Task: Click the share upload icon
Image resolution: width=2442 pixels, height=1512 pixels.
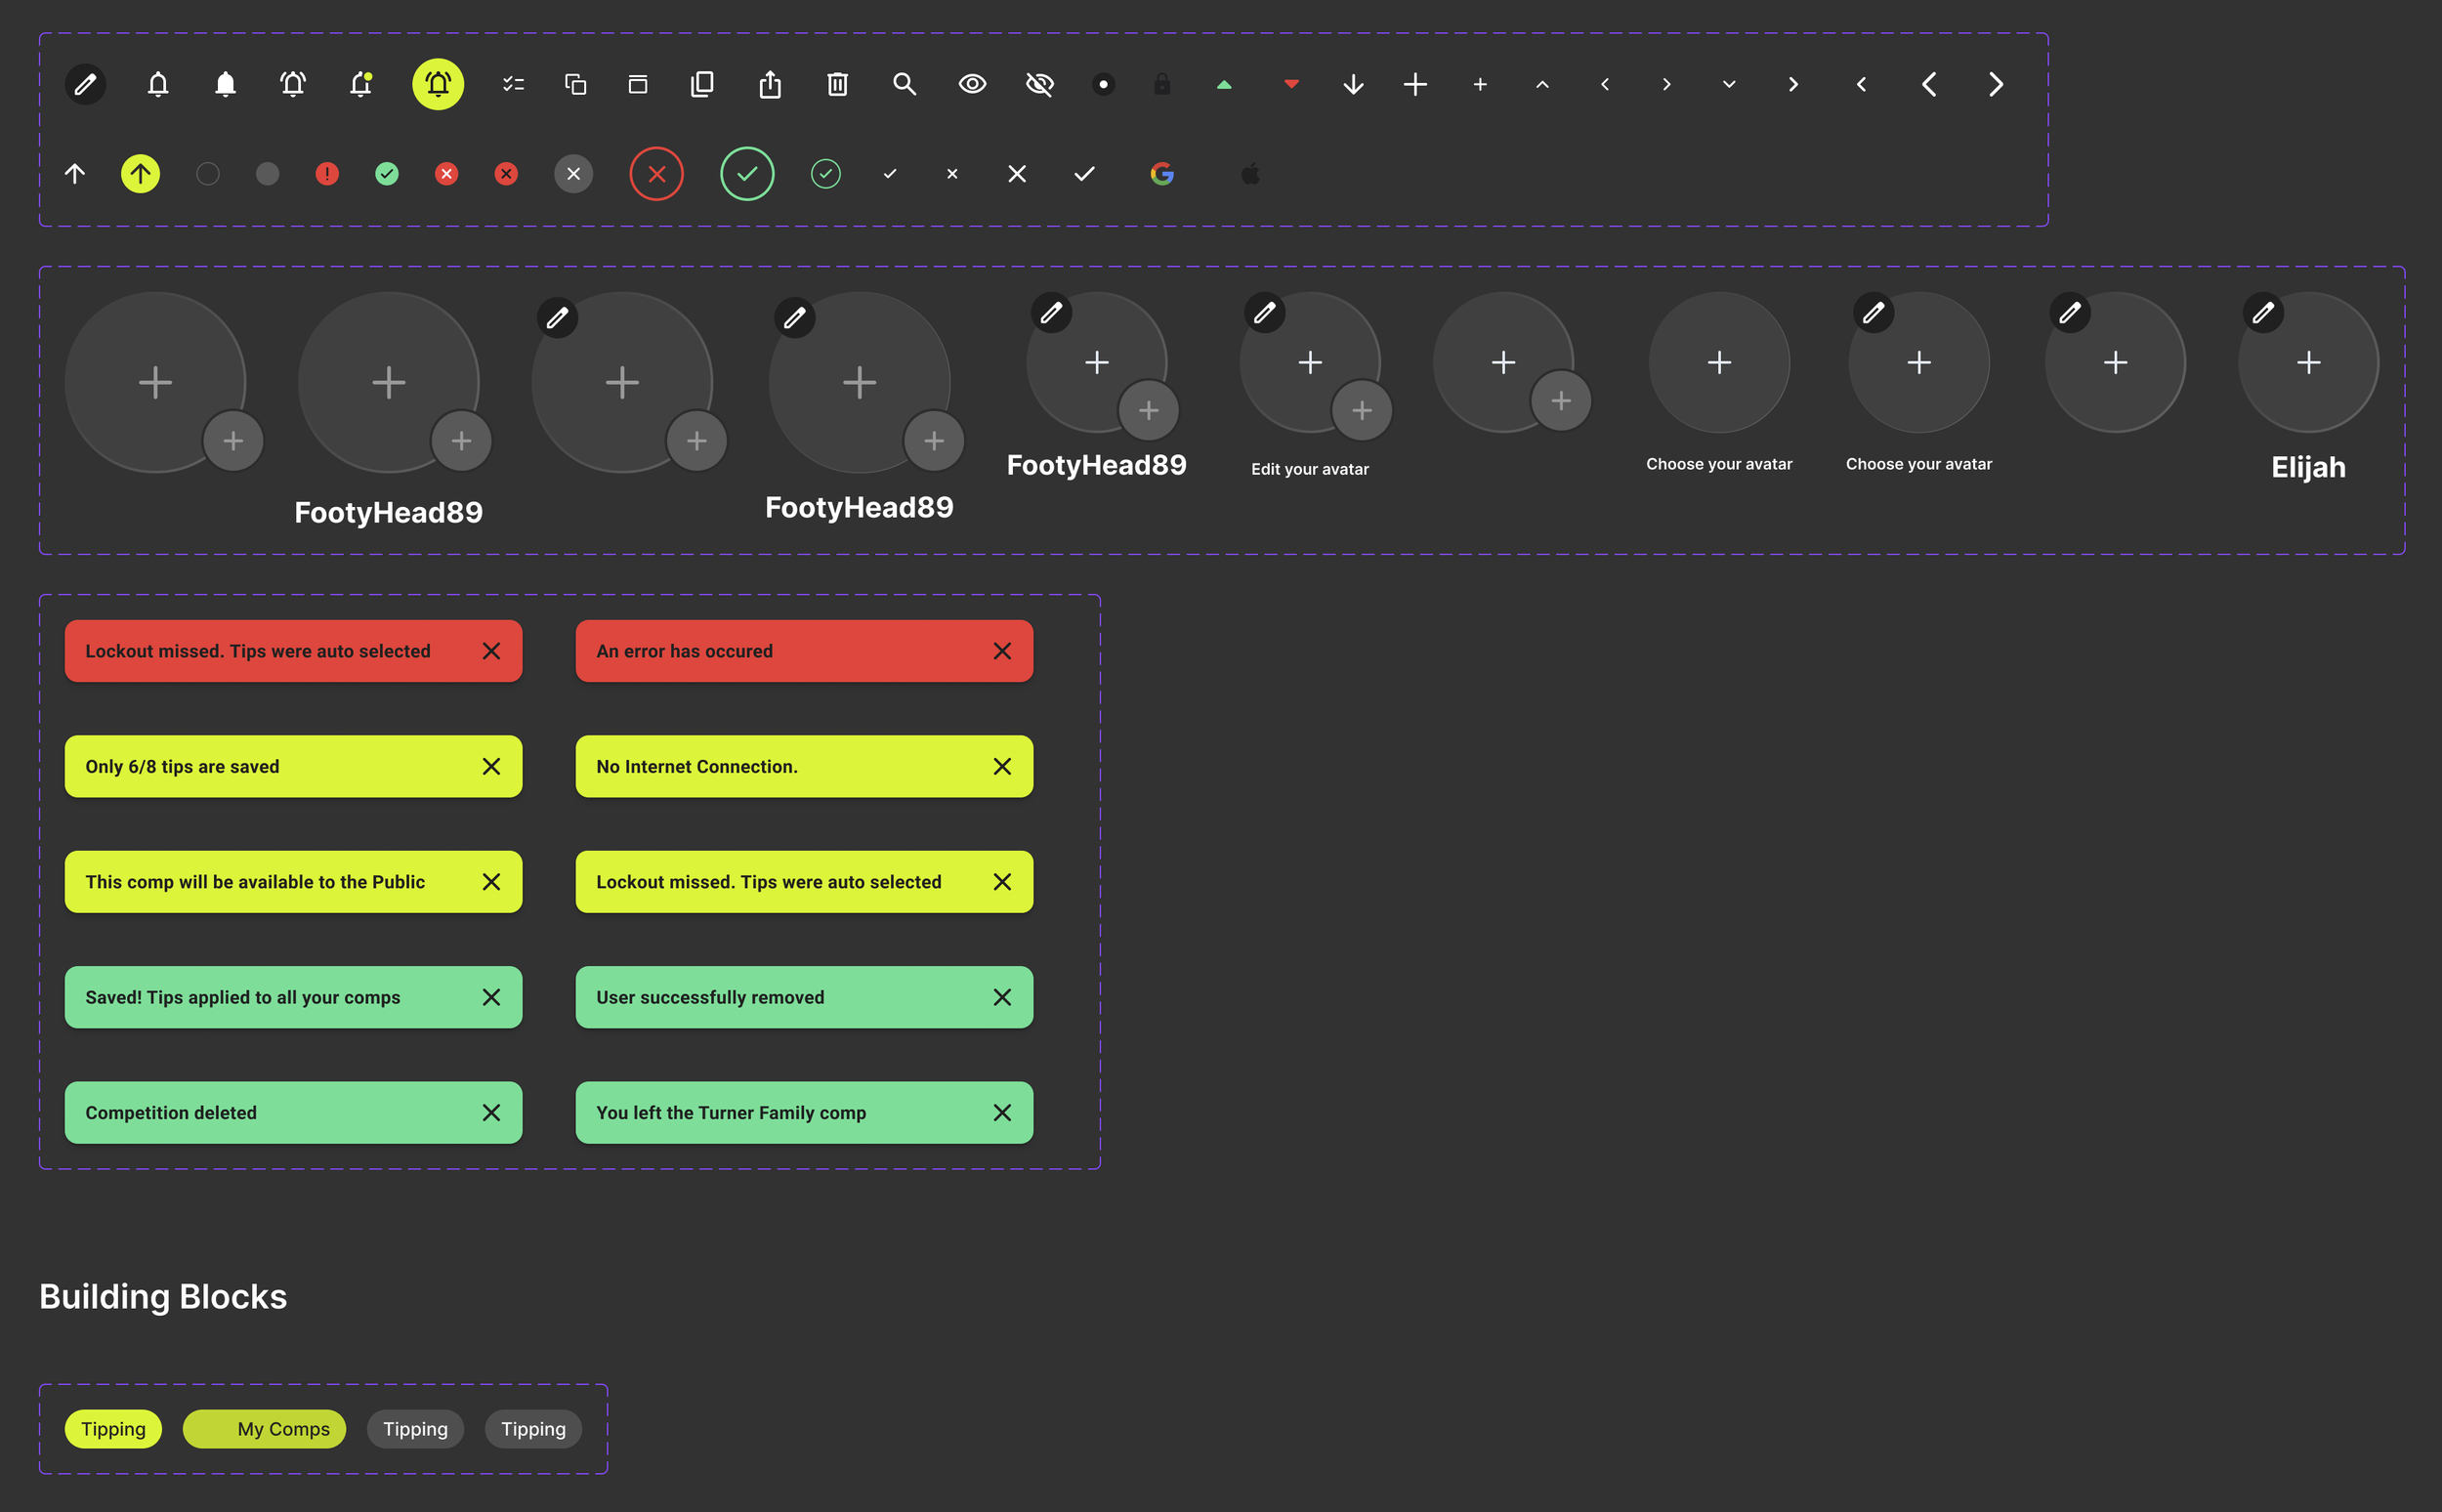Action: pyautogui.click(x=769, y=84)
